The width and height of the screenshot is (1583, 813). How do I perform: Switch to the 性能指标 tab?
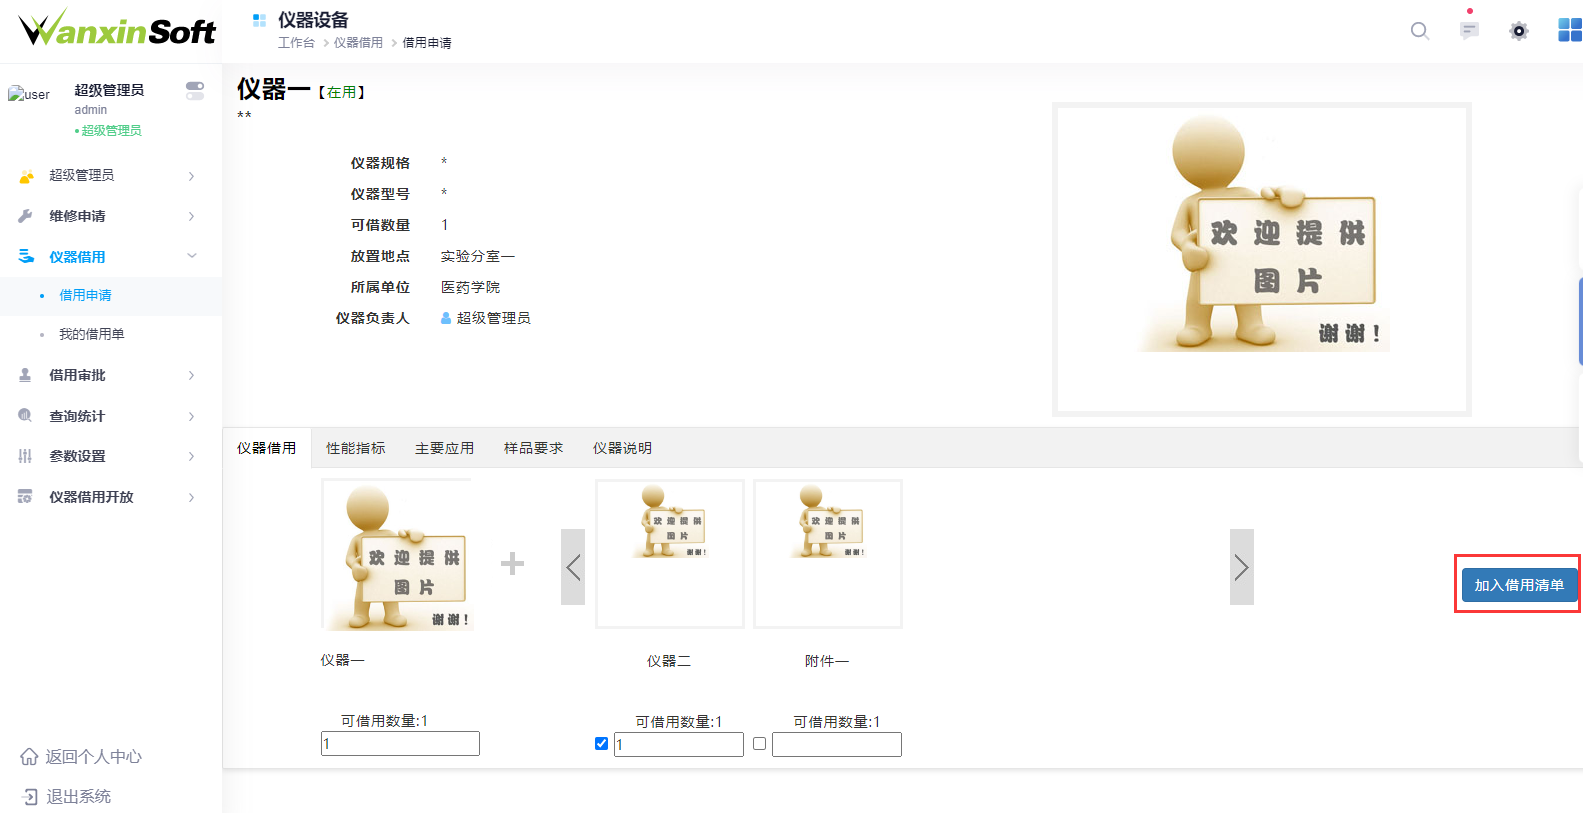tap(355, 448)
